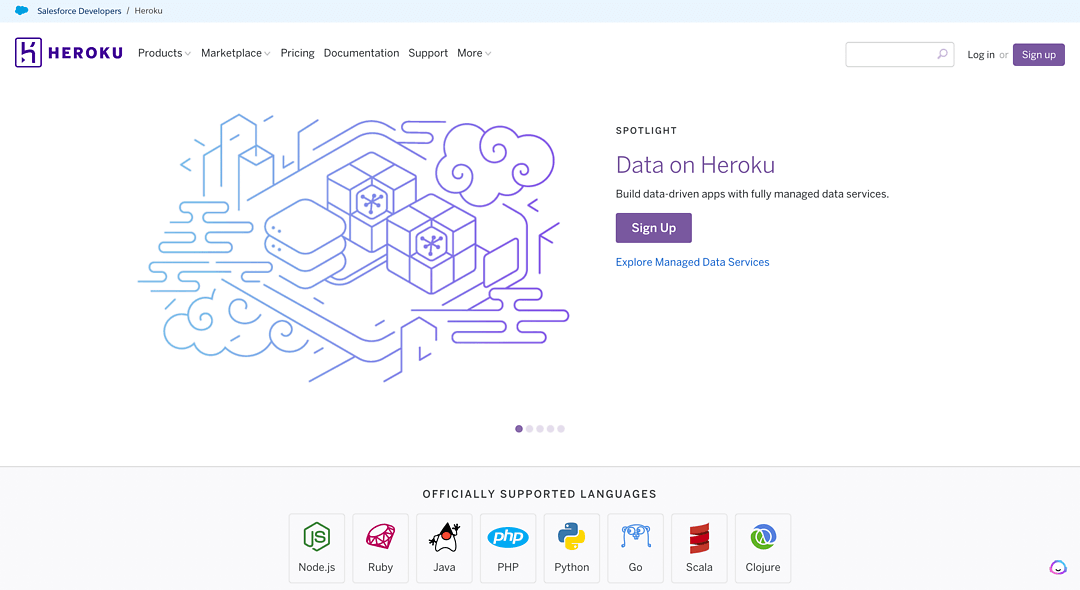Expand the More dropdown menu
The height and width of the screenshot is (590, 1080).
tap(474, 53)
